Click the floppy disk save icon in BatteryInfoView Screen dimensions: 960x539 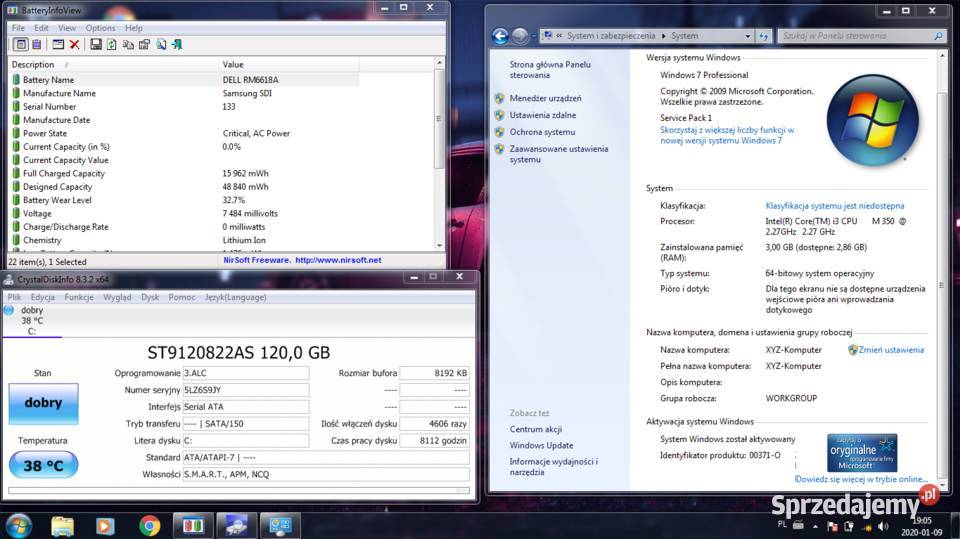coord(96,44)
